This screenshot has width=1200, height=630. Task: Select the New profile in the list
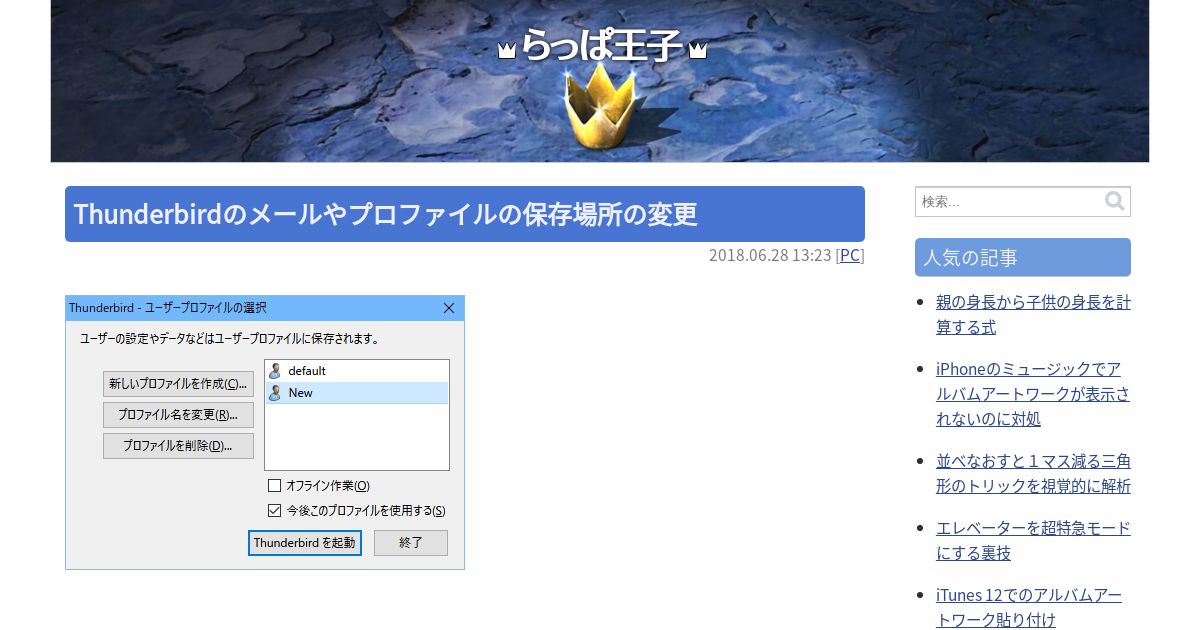[x=357, y=393]
